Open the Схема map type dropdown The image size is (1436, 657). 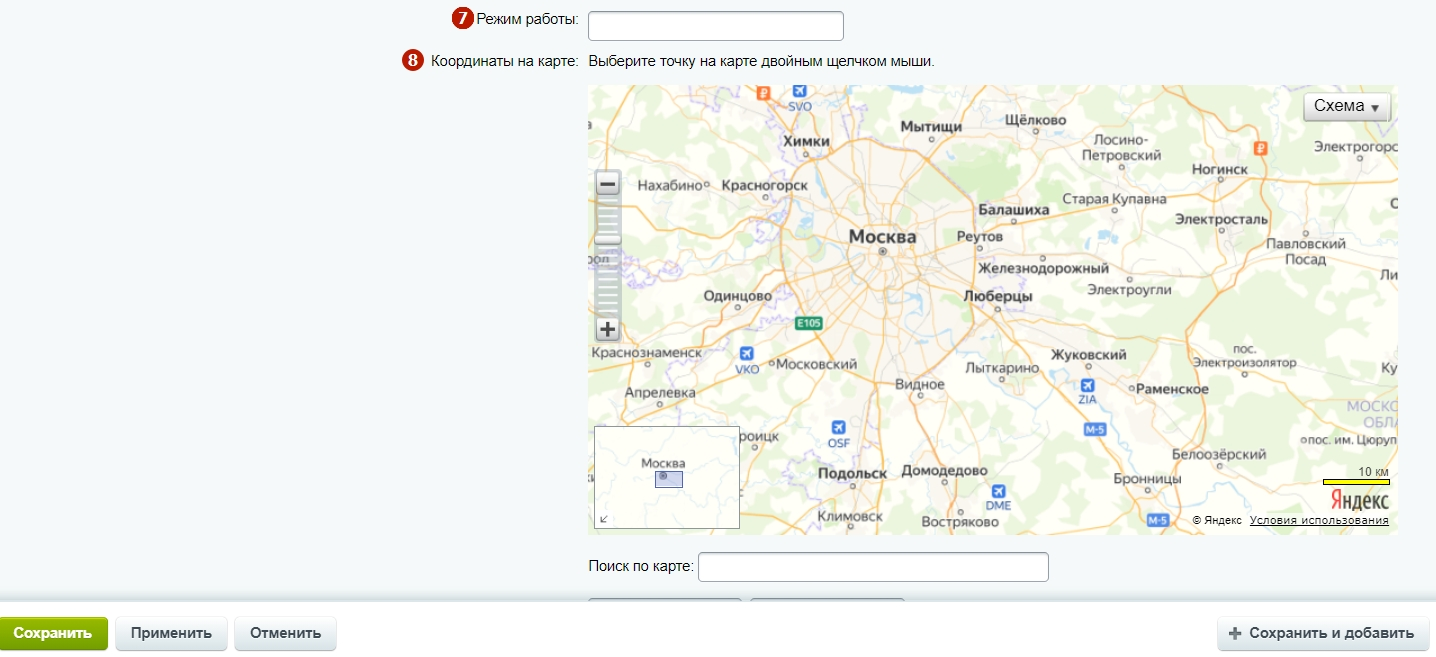click(1346, 107)
